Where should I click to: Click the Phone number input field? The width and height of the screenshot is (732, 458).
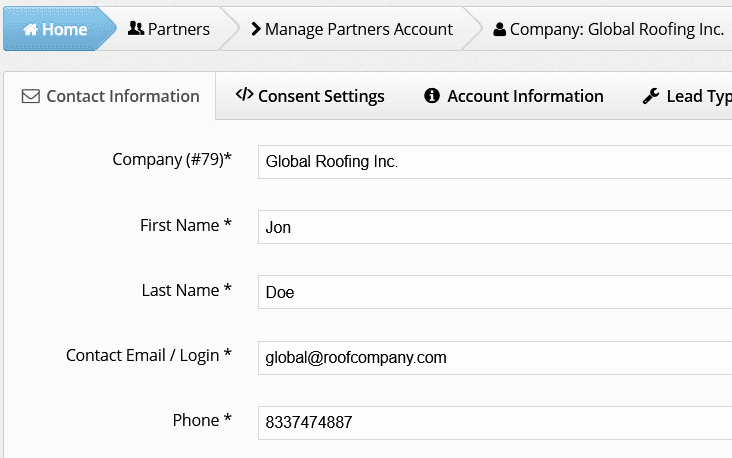tap(495, 423)
